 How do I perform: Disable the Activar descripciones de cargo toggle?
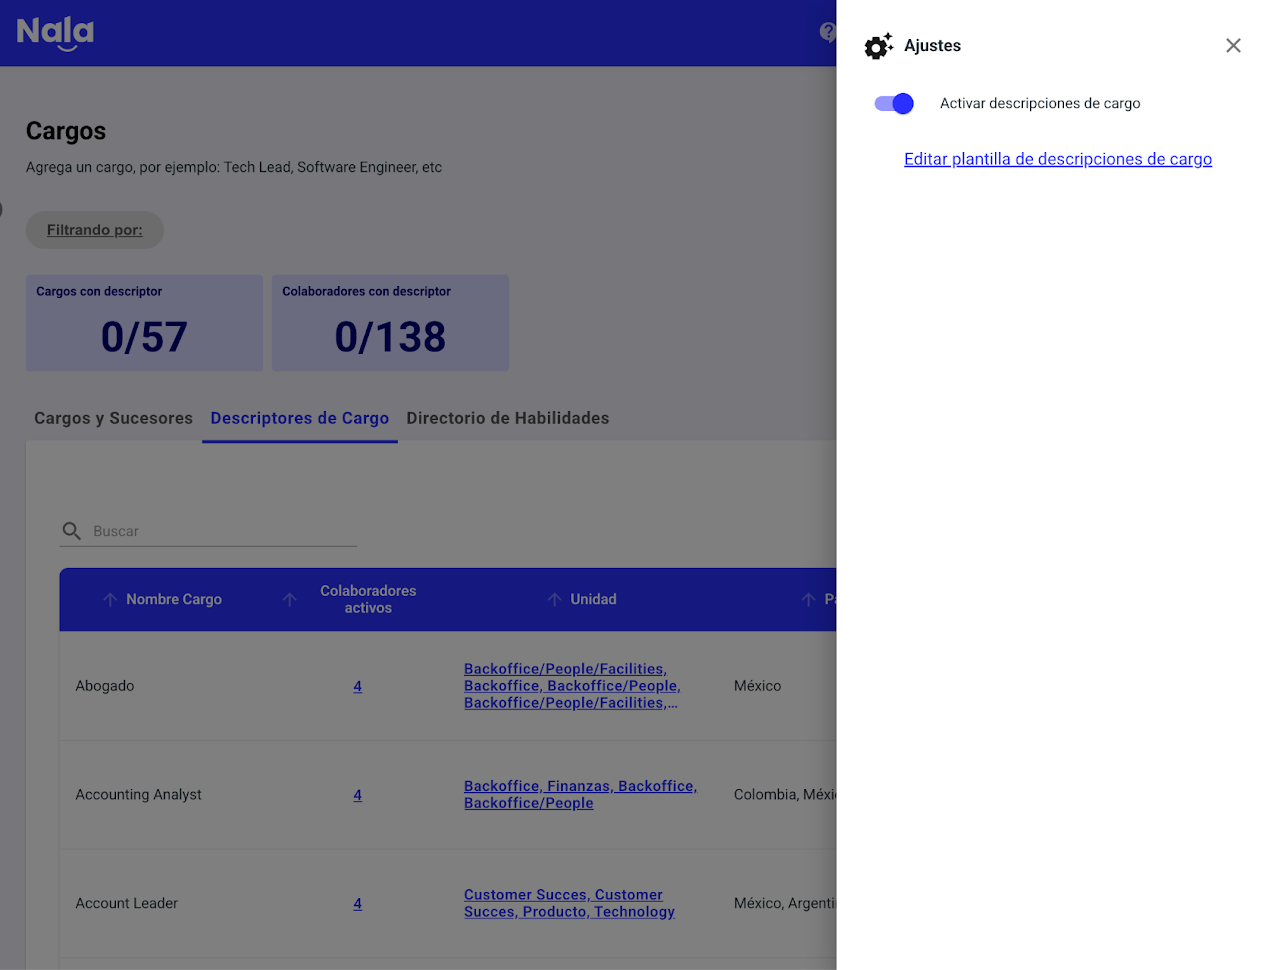(894, 104)
